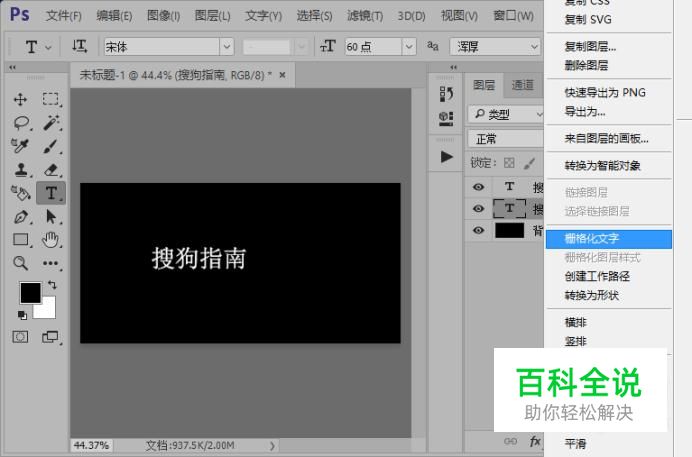The image size is (692, 457).
Task: Open the font family dropdown 宋体
Action: [x=226, y=46]
